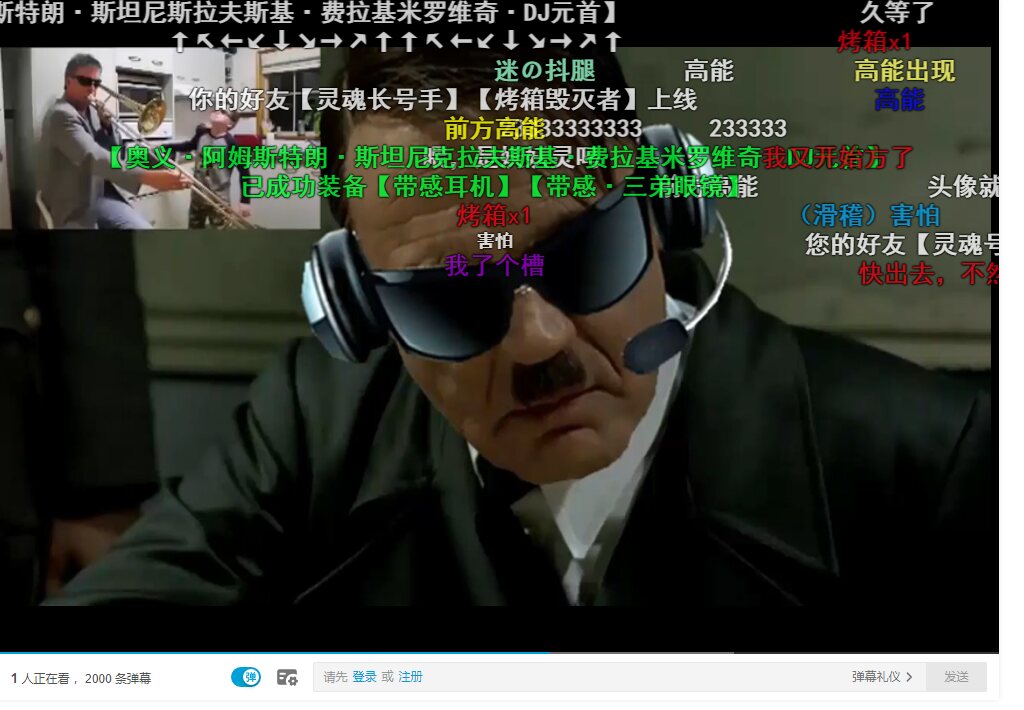Click the trombone player inset video

tap(160, 138)
